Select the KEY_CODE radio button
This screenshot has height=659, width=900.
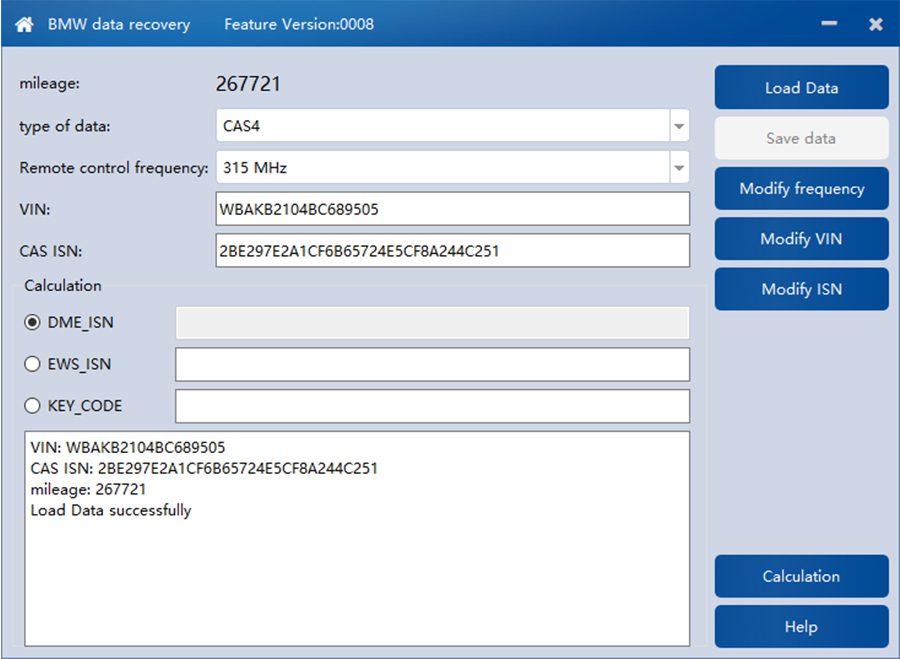coord(32,406)
